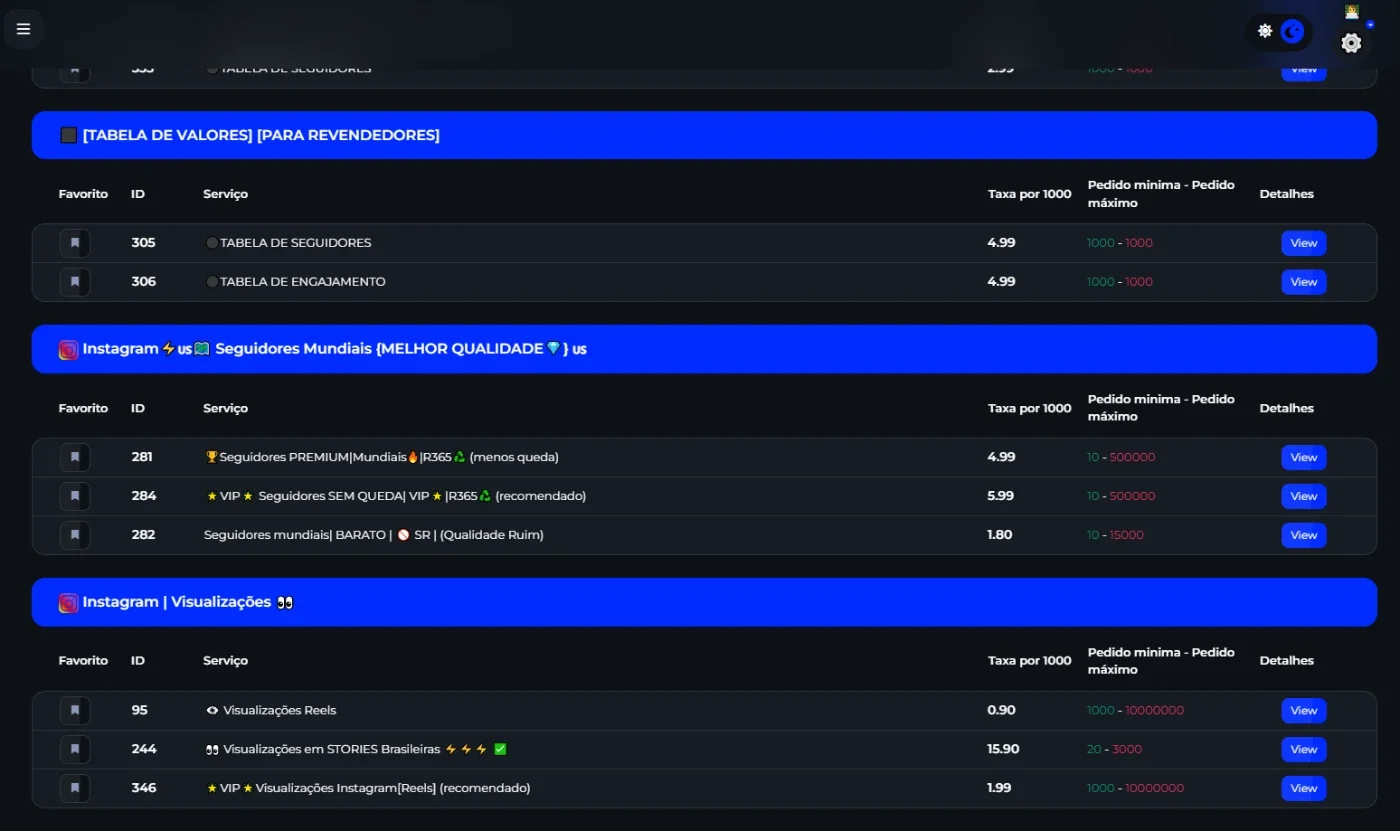Open the hamburger menu
The height and width of the screenshot is (831, 1400).
click(x=24, y=29)
